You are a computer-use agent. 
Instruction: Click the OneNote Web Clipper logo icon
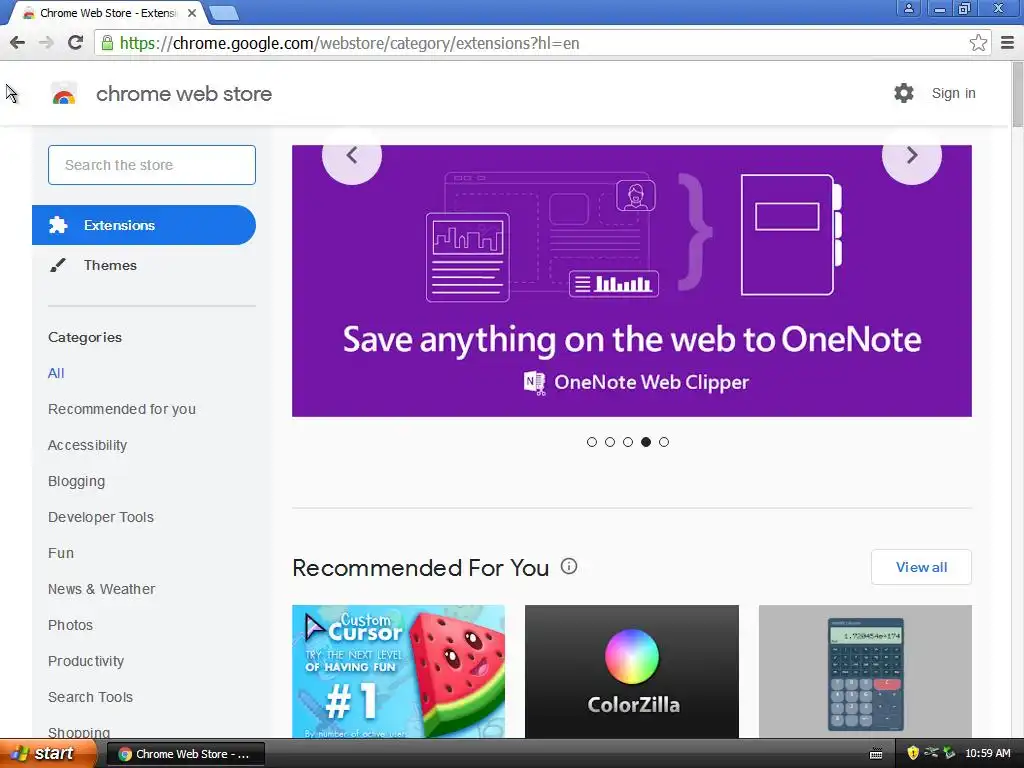(x=535, y=383)
